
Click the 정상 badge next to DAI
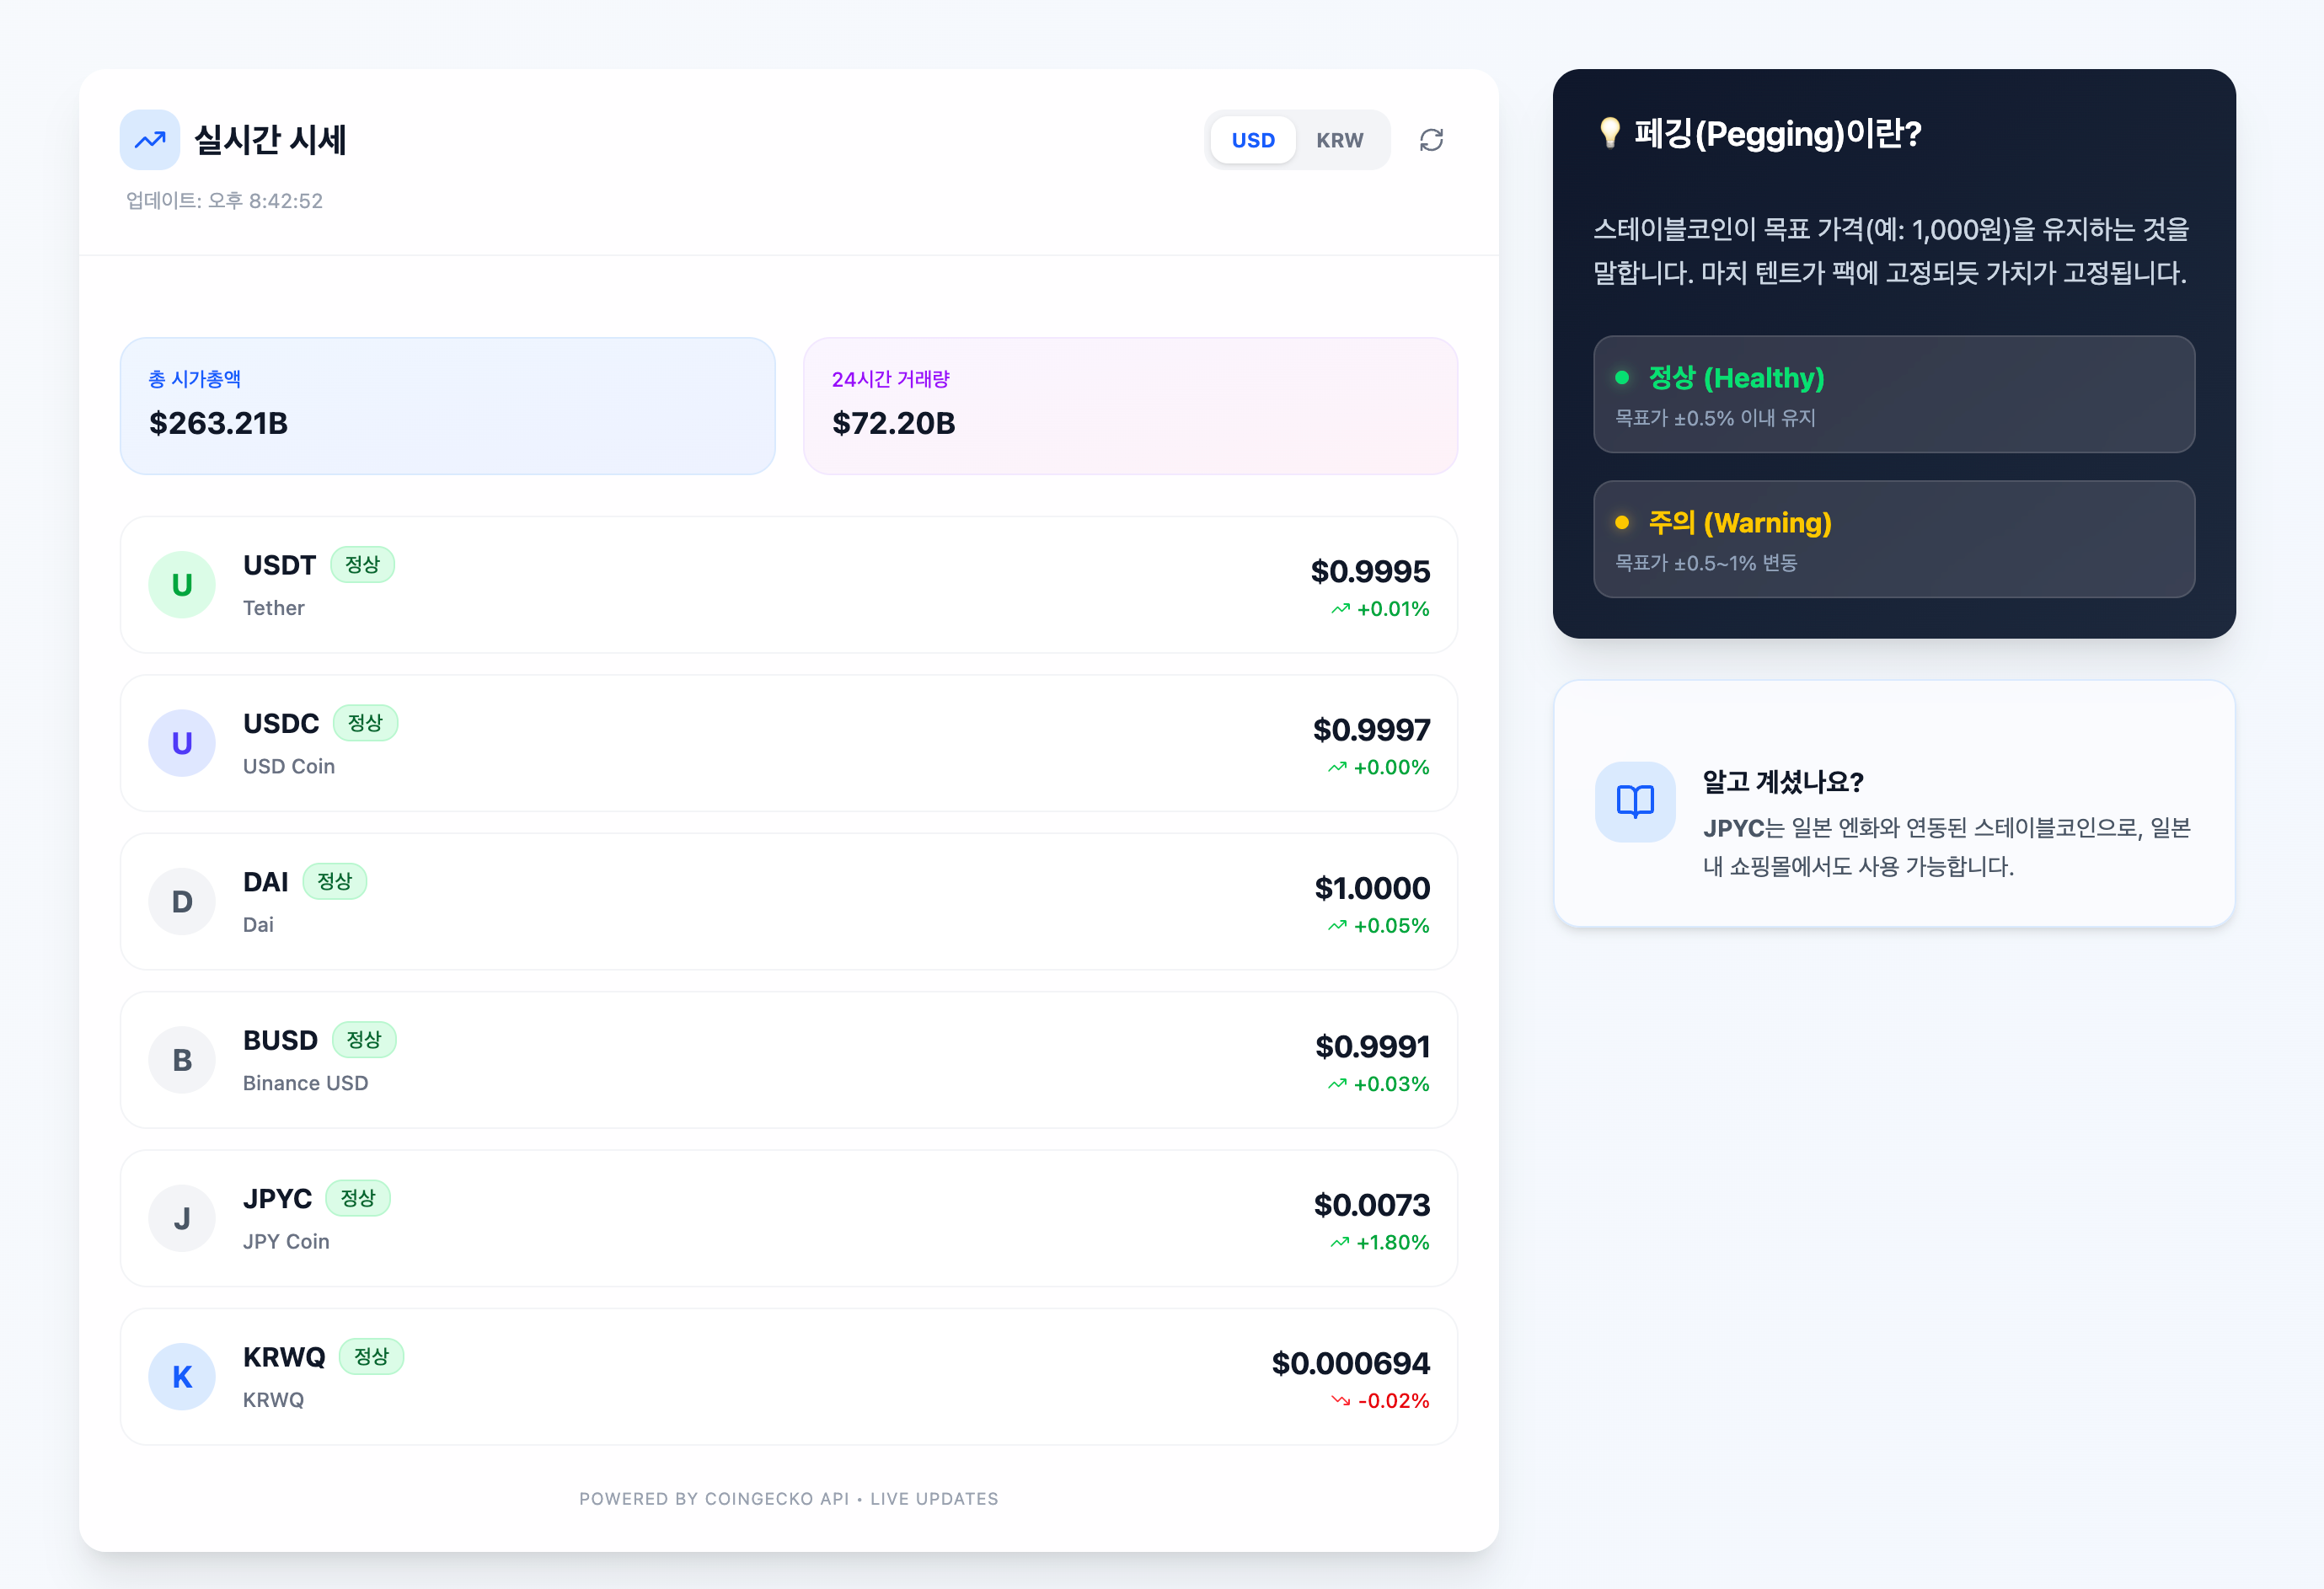click(x=334, y=882)
